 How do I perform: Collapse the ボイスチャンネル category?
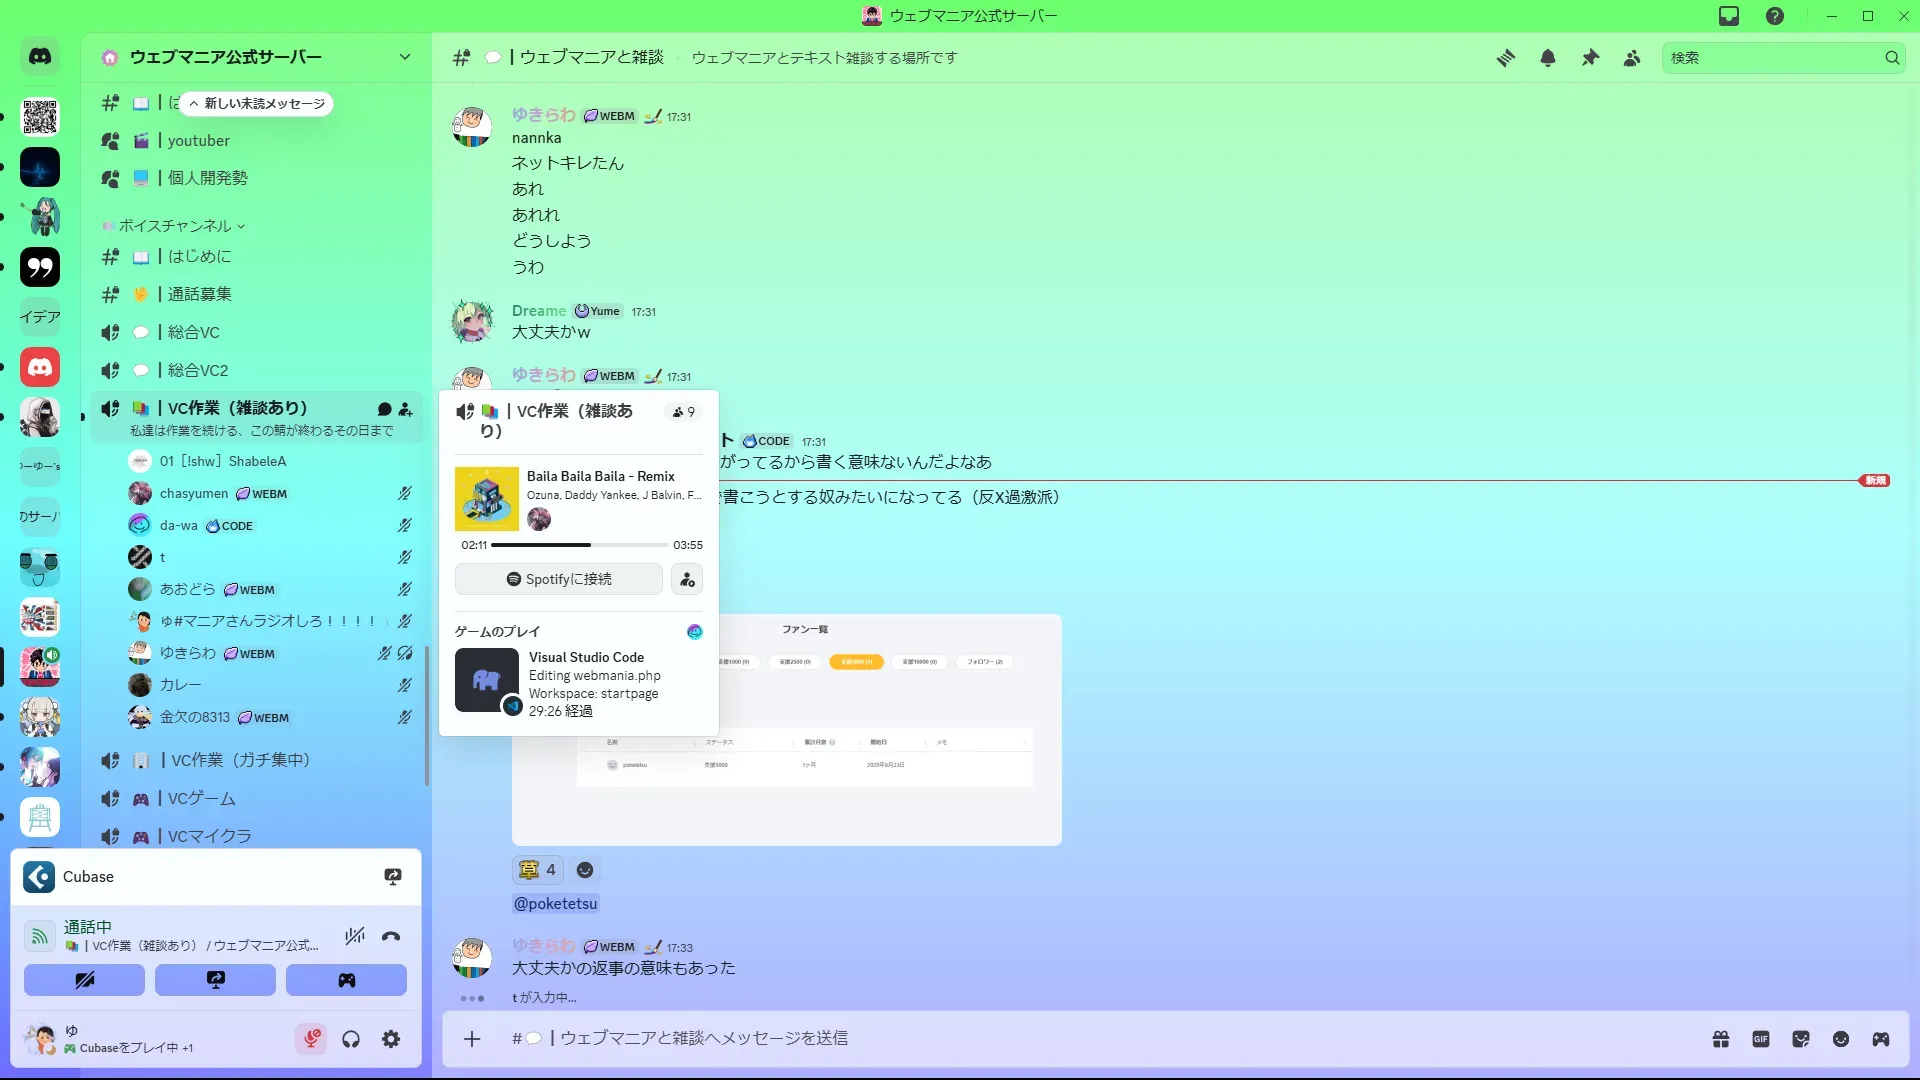(175, 226)
